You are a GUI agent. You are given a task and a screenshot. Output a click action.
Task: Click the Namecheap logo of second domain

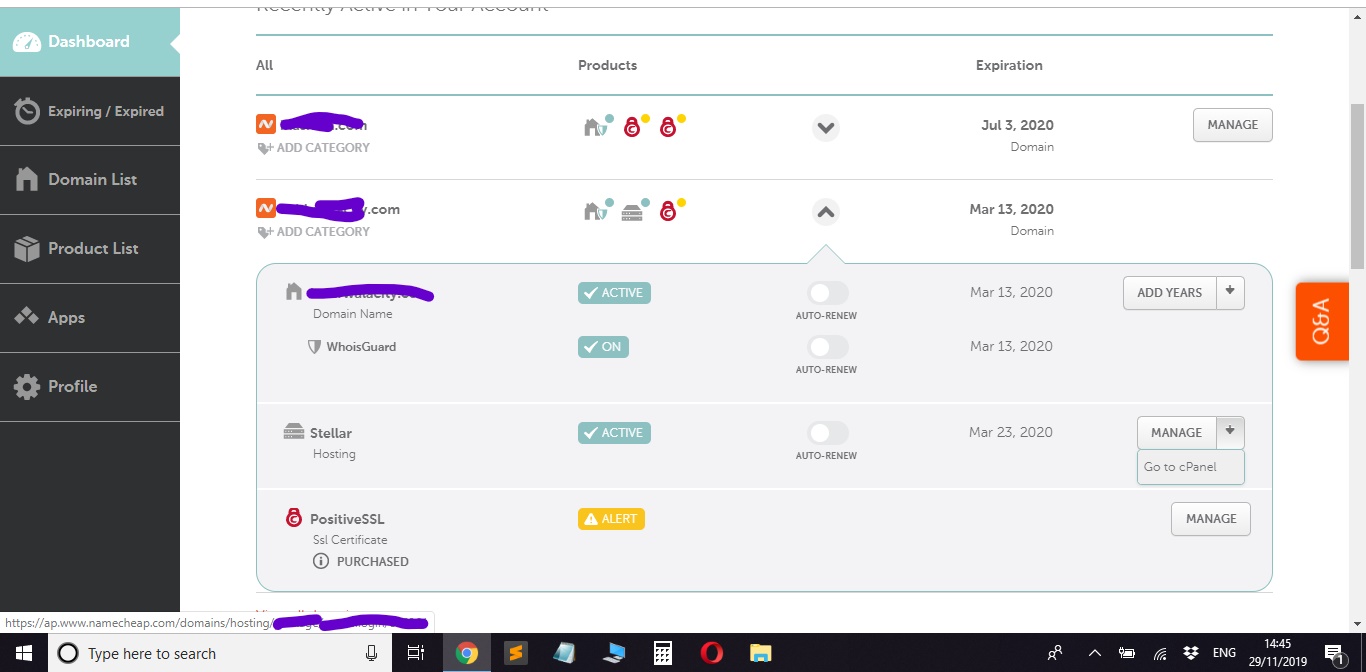(x=266, y=208)
